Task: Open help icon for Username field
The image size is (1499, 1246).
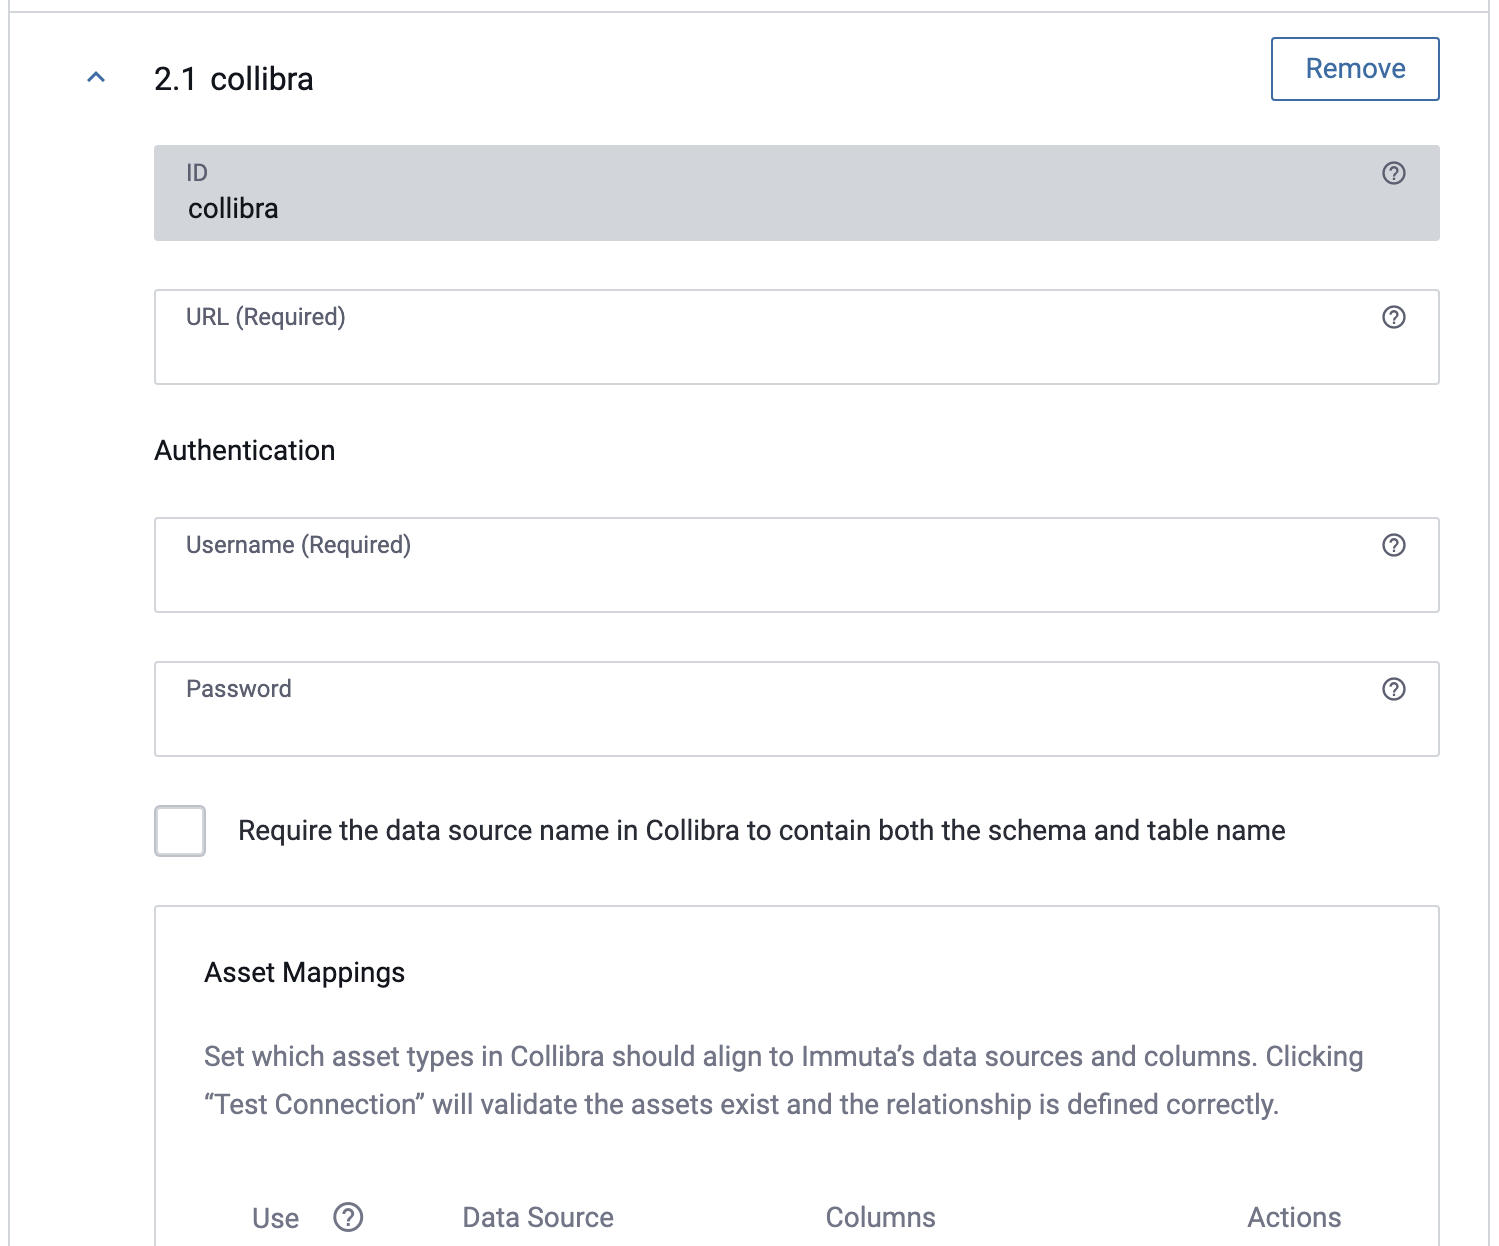Action: 1393,545
